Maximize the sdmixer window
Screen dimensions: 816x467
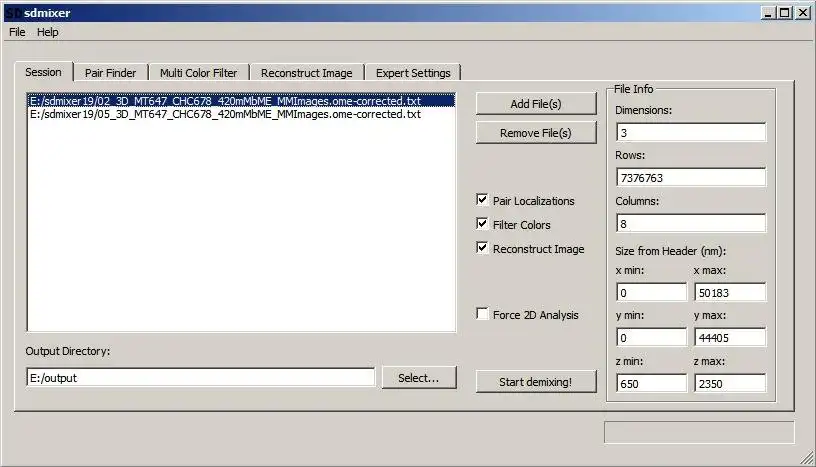[785, 13]
